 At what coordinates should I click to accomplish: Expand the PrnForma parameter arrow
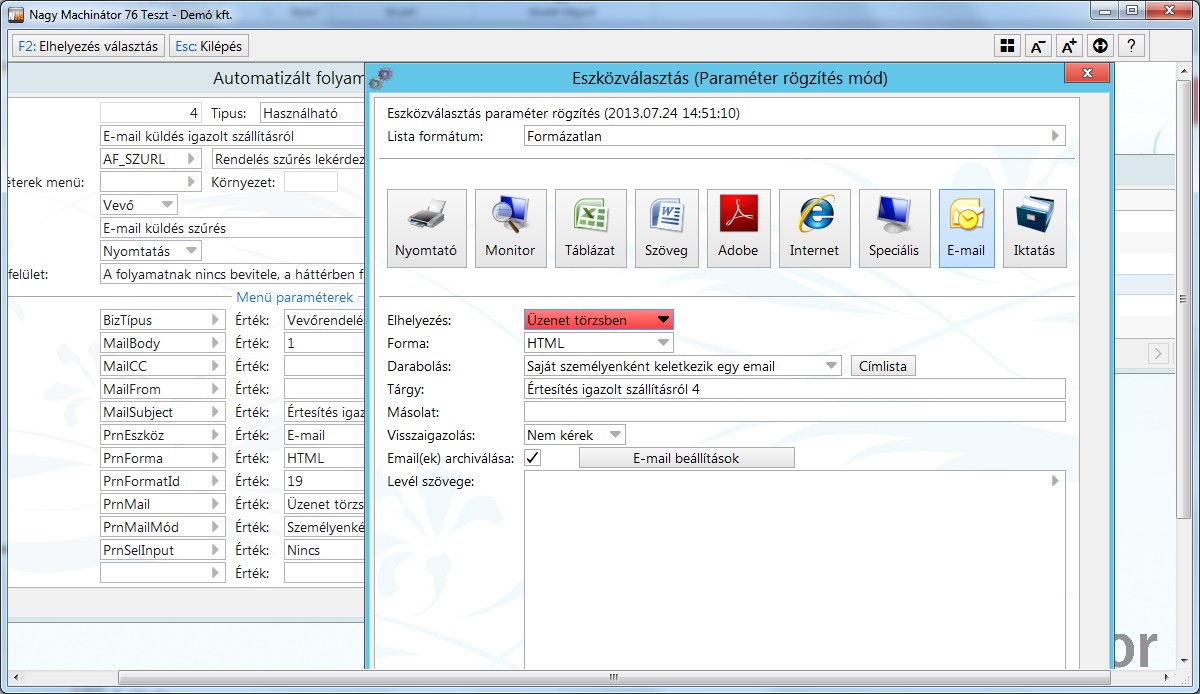coord(216,458)
